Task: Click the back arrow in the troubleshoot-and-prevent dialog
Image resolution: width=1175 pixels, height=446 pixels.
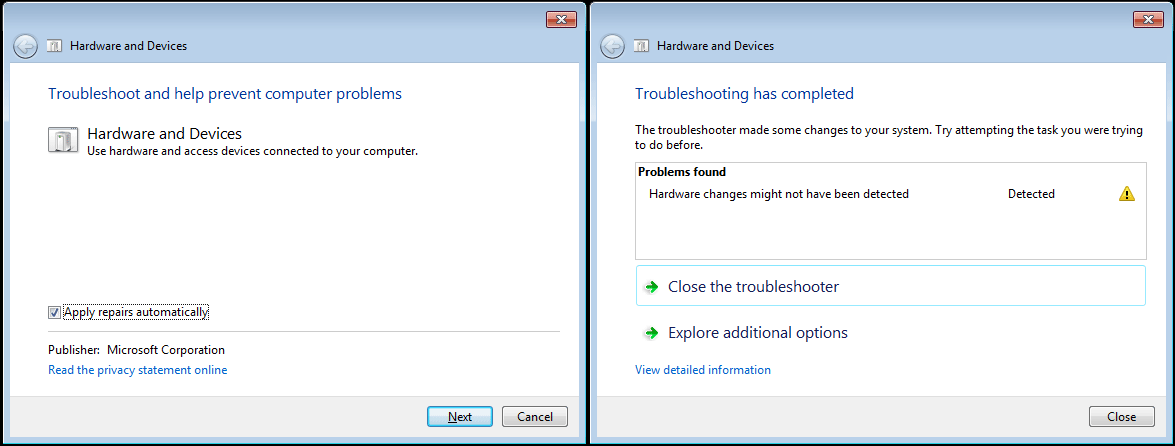Action: 26,46
